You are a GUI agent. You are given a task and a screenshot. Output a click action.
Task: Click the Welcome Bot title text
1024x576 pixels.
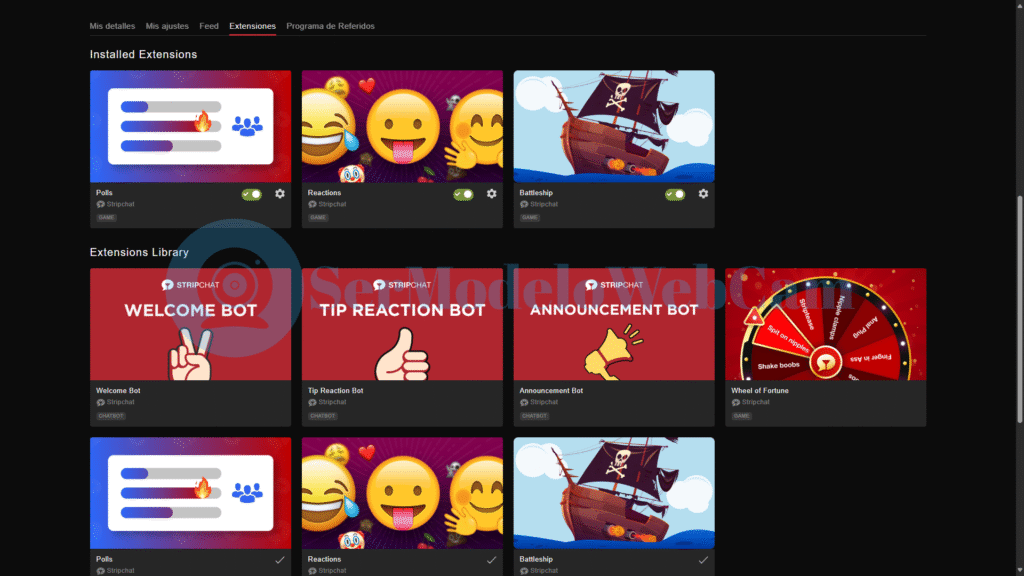[x=118, y=391]
